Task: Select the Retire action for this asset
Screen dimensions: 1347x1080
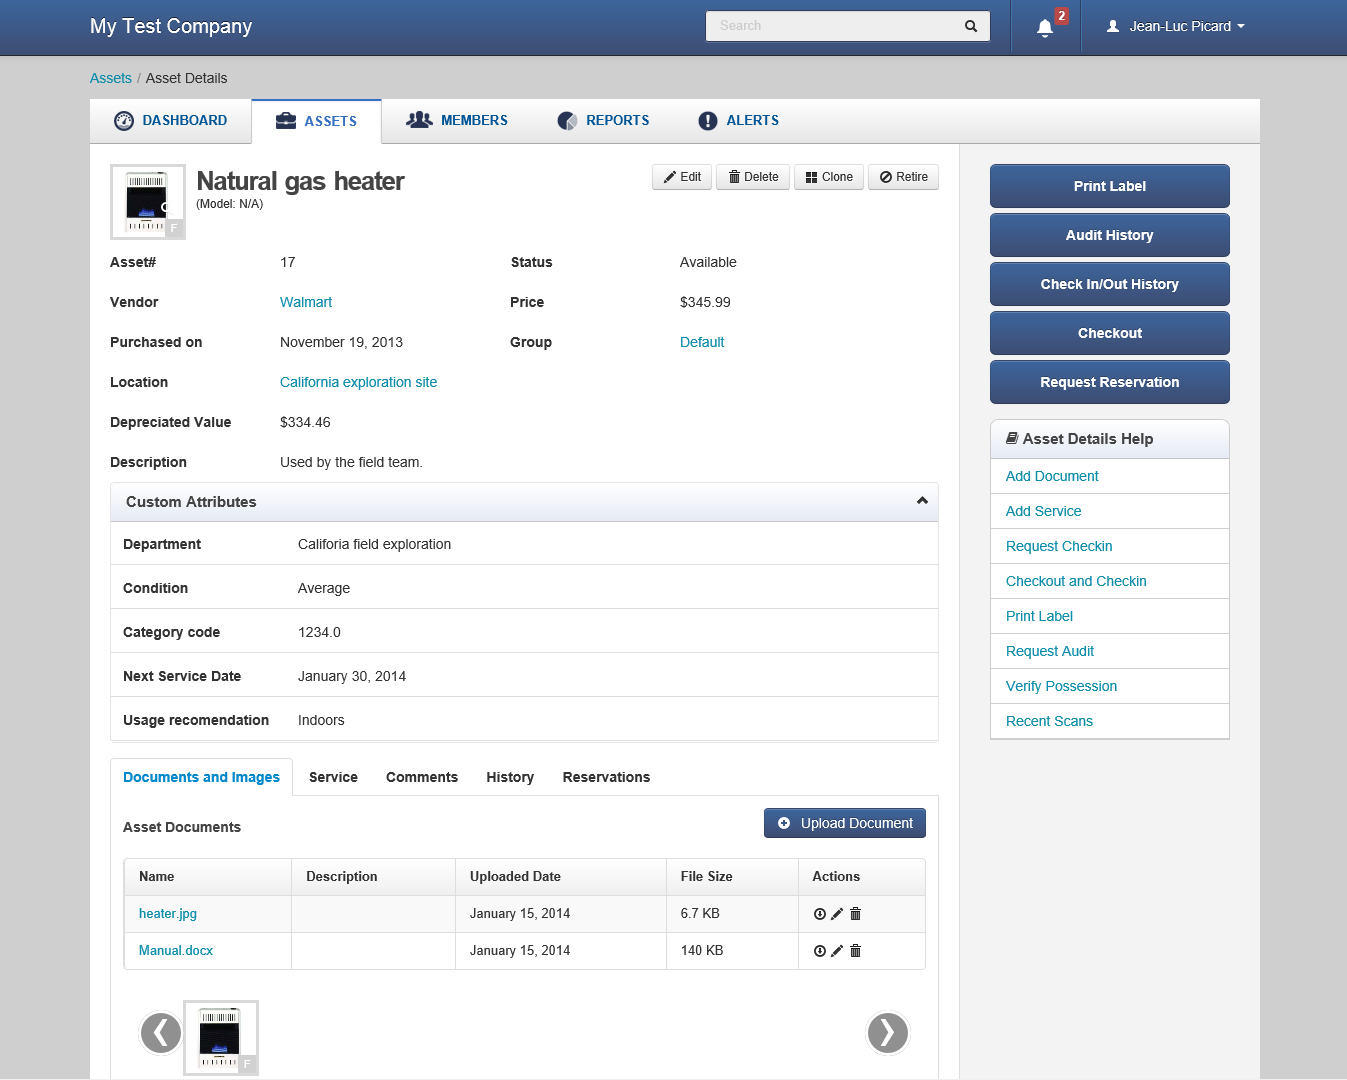Action: point(903,177)
